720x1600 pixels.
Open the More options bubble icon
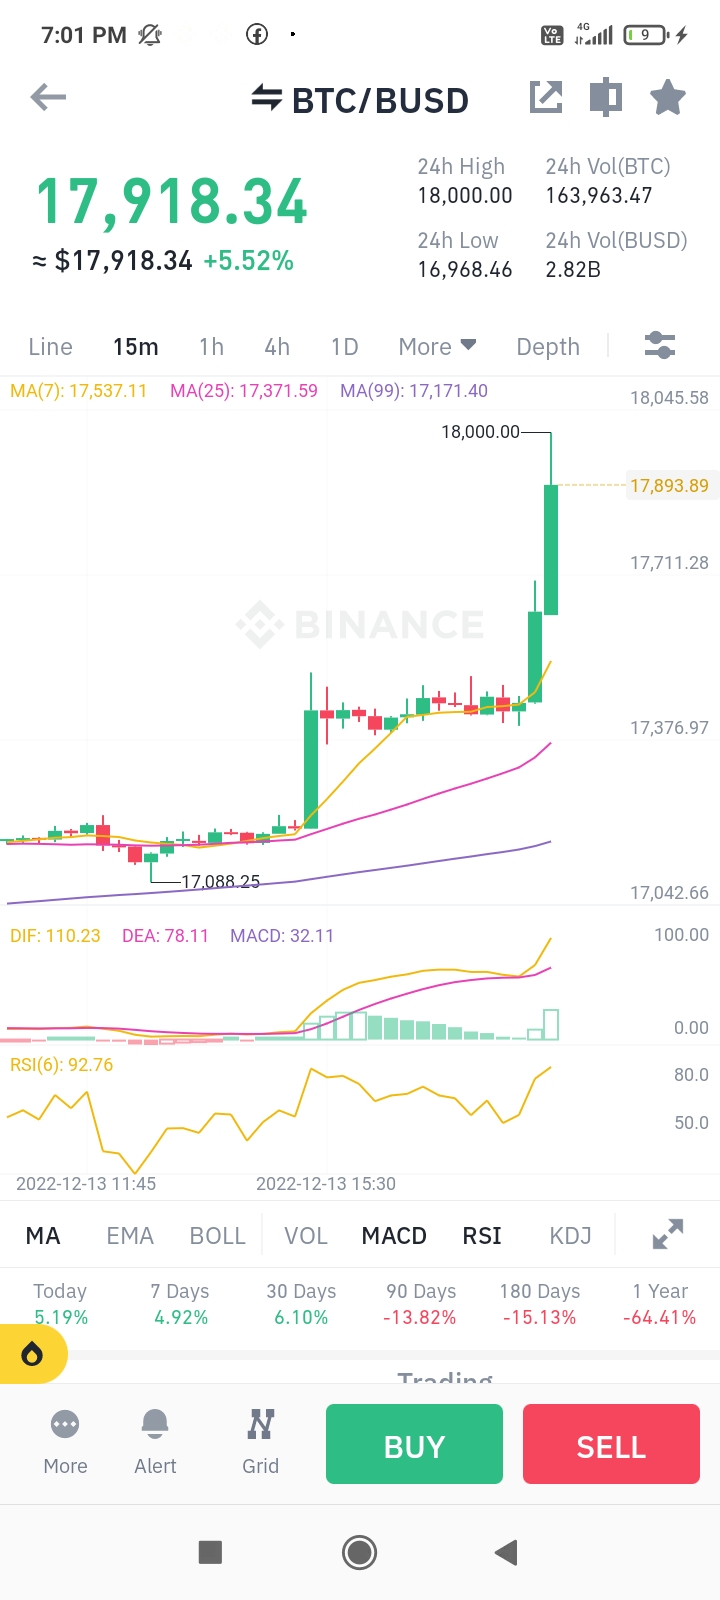tap(65, 1441)
